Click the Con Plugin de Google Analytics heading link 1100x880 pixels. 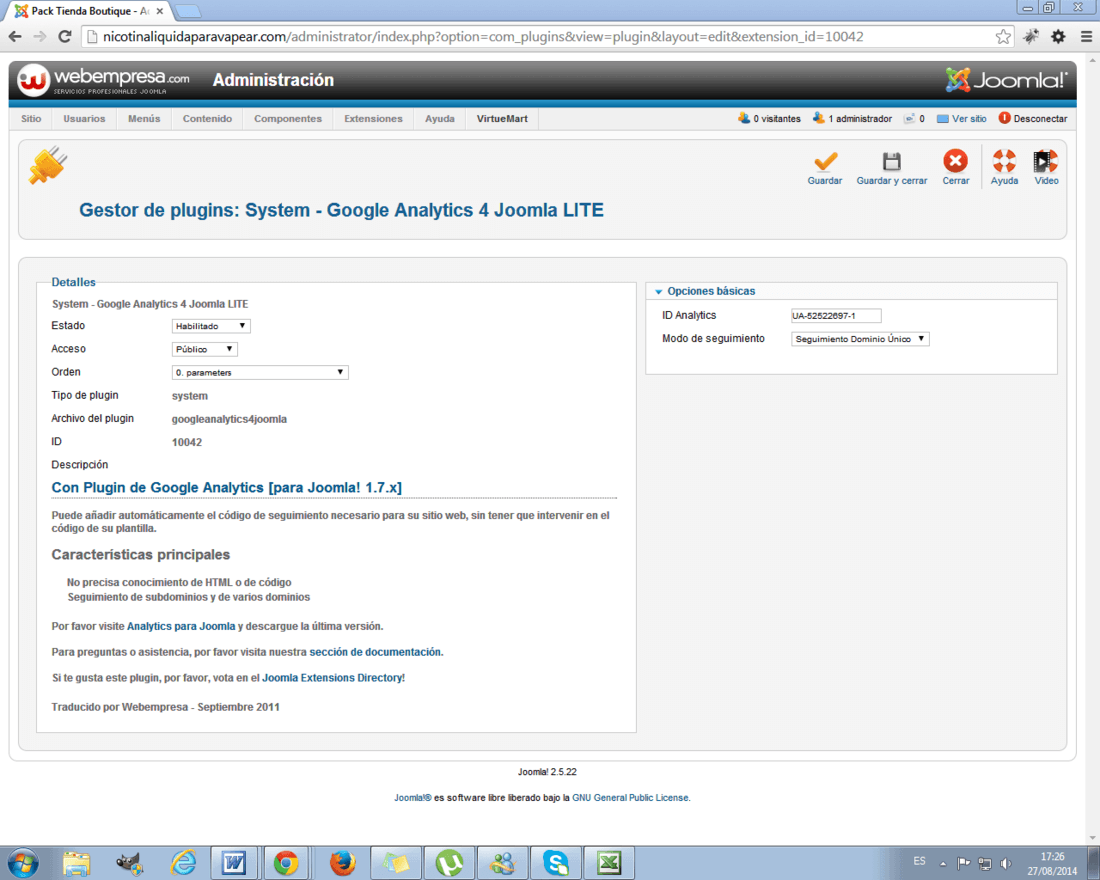(x=227, y=488)
